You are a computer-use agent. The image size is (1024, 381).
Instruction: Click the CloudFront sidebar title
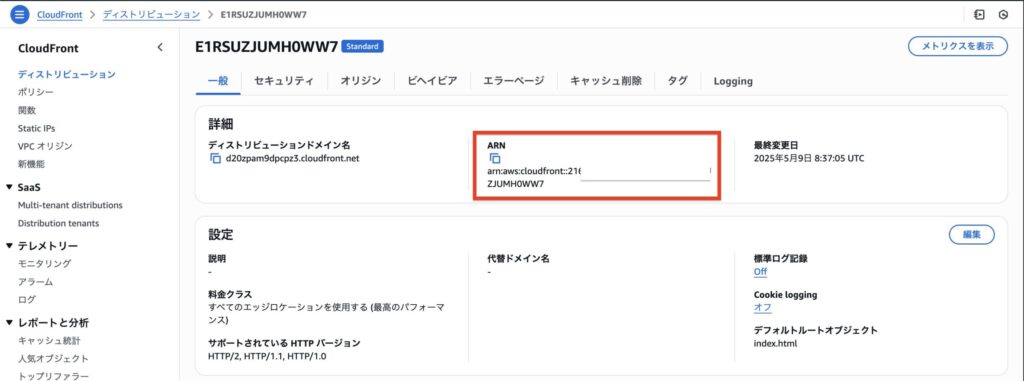(48, 48)
